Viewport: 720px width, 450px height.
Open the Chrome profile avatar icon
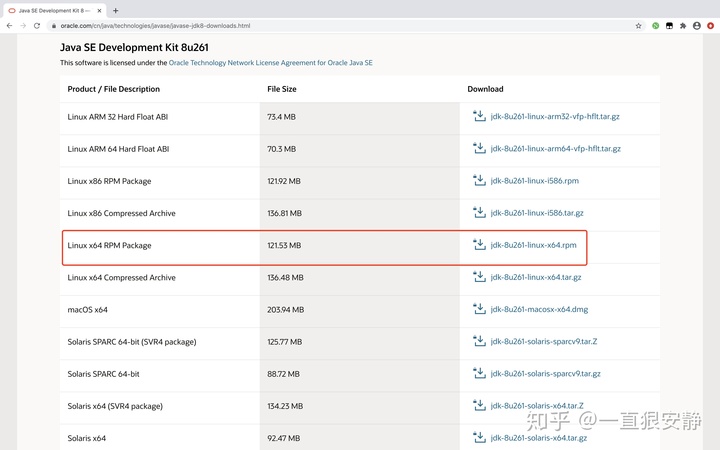(x=697, y=26)
